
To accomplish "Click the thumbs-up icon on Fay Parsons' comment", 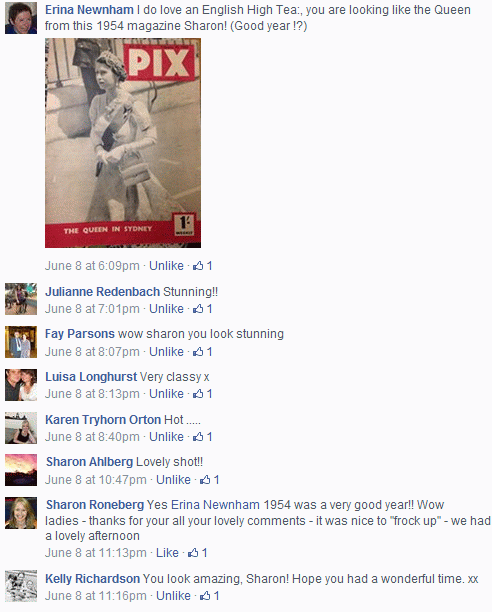I will tap(198, 352).
